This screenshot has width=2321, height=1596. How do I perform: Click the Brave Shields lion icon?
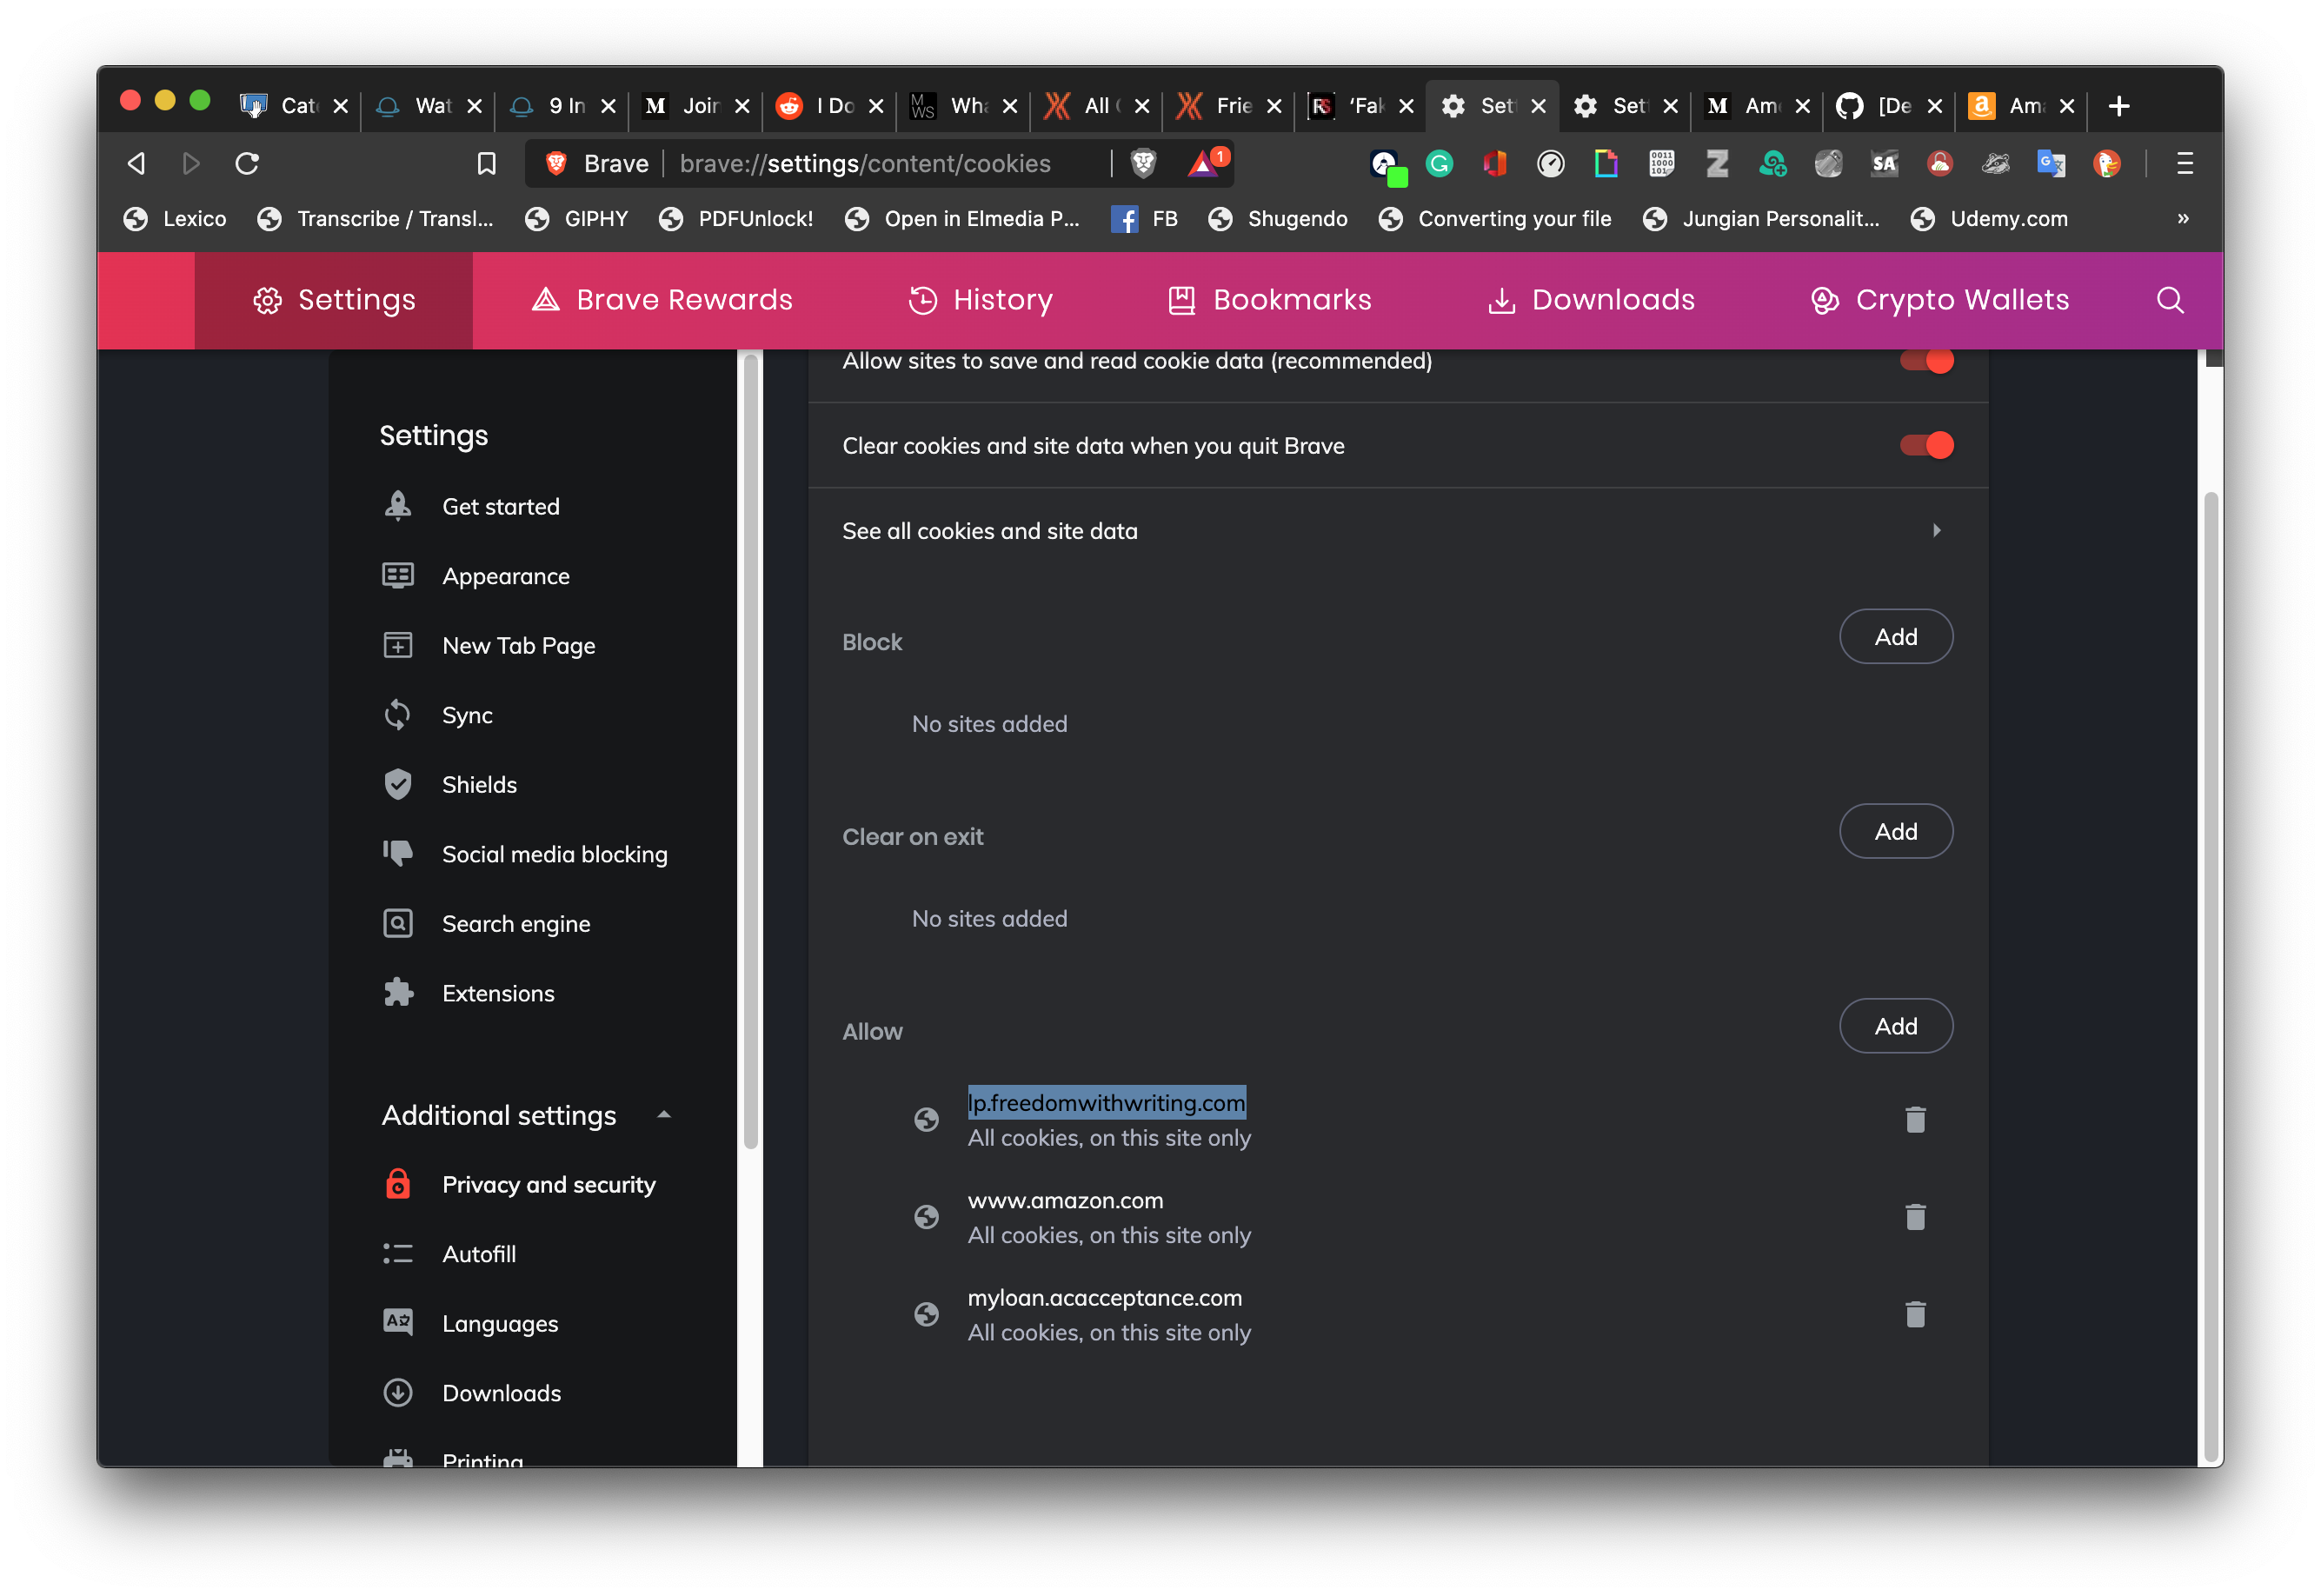pyautogui.click(x=1143, y=163)
